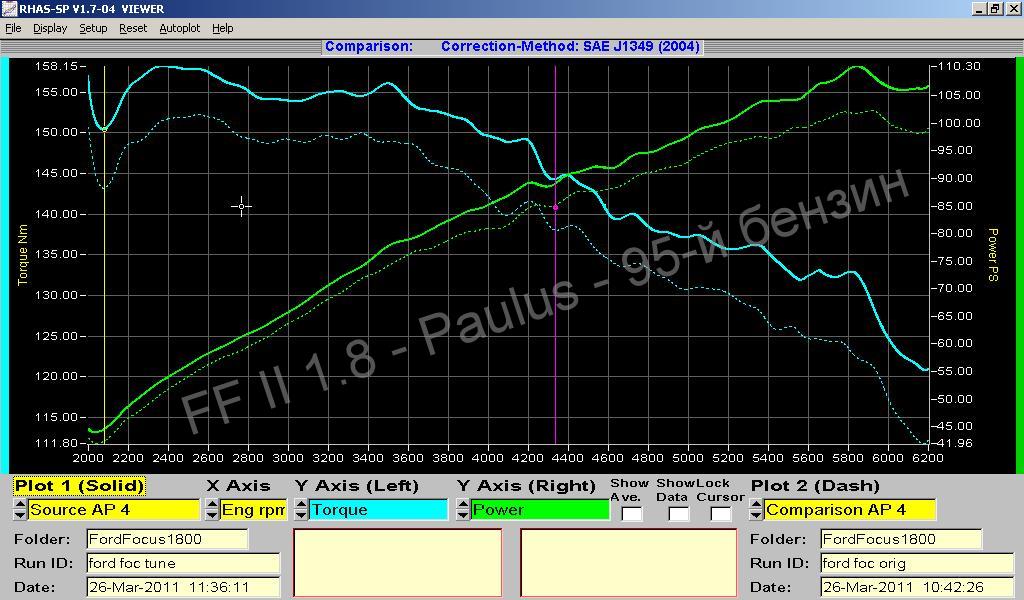
Task: Click the Plot 2 source stepper arrows
Action: [x=756, y=510]
